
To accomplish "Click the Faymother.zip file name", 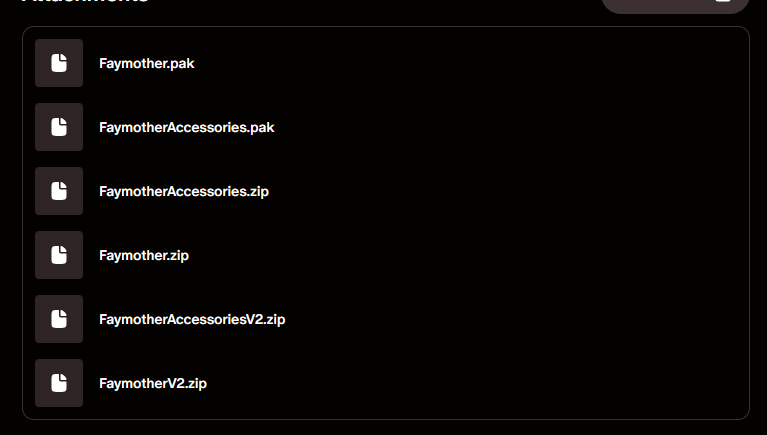I will (144, 256).
